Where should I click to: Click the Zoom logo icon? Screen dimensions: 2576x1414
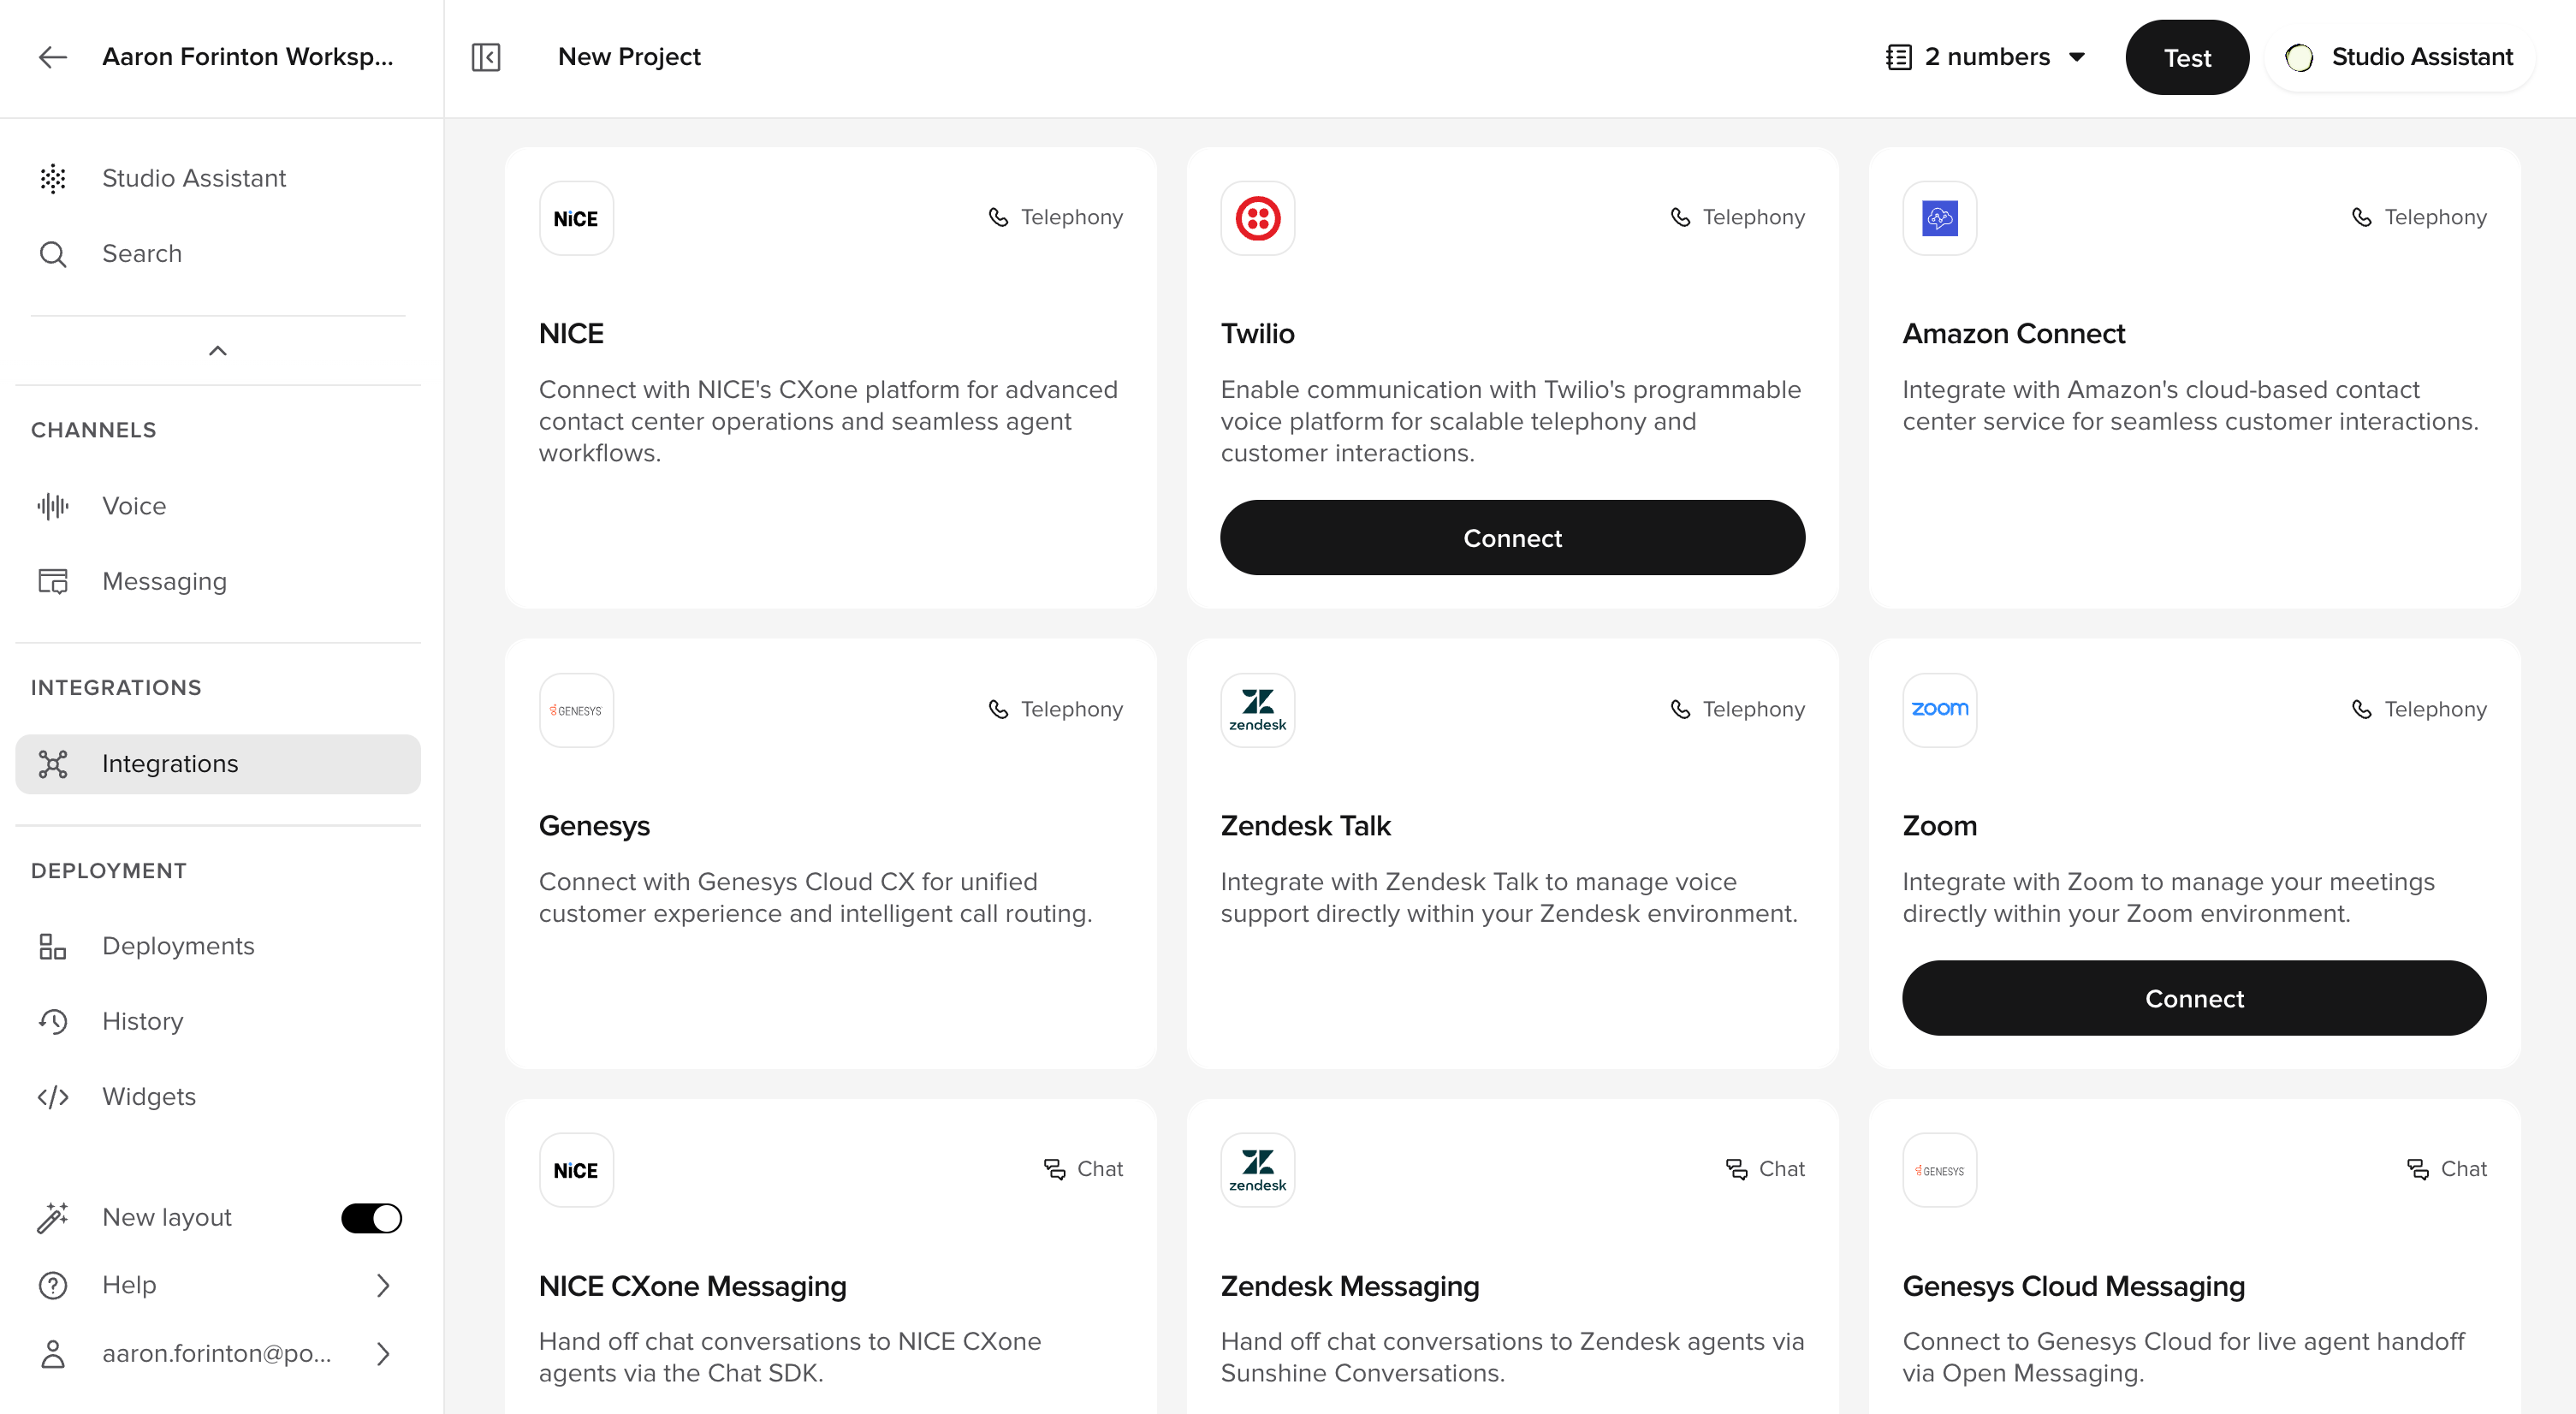(1939, 710)
